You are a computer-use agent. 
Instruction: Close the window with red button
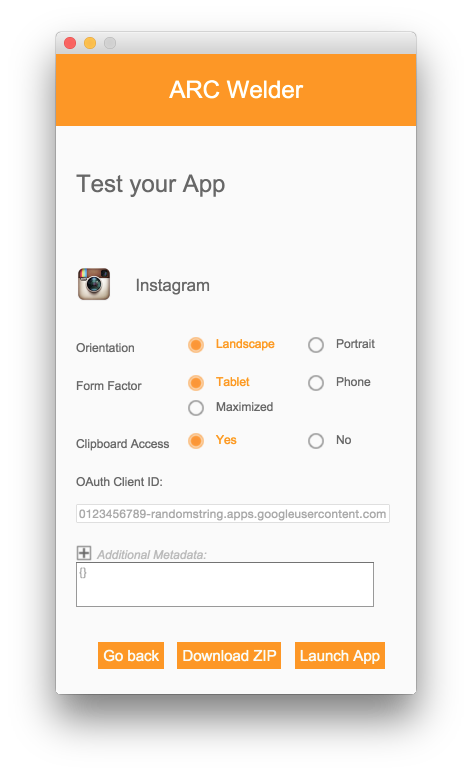70,43
